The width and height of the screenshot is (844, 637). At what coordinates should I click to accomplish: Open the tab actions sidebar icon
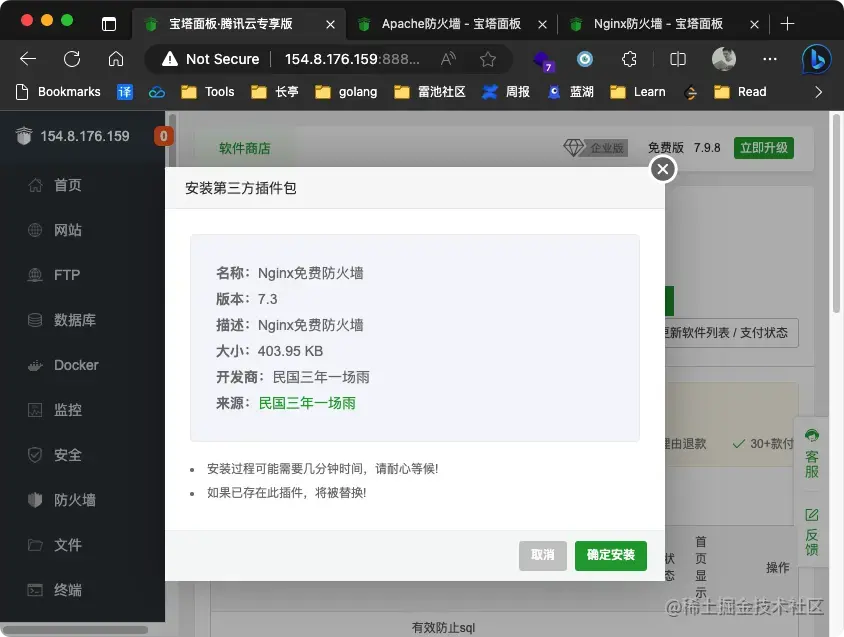[109, 24]
